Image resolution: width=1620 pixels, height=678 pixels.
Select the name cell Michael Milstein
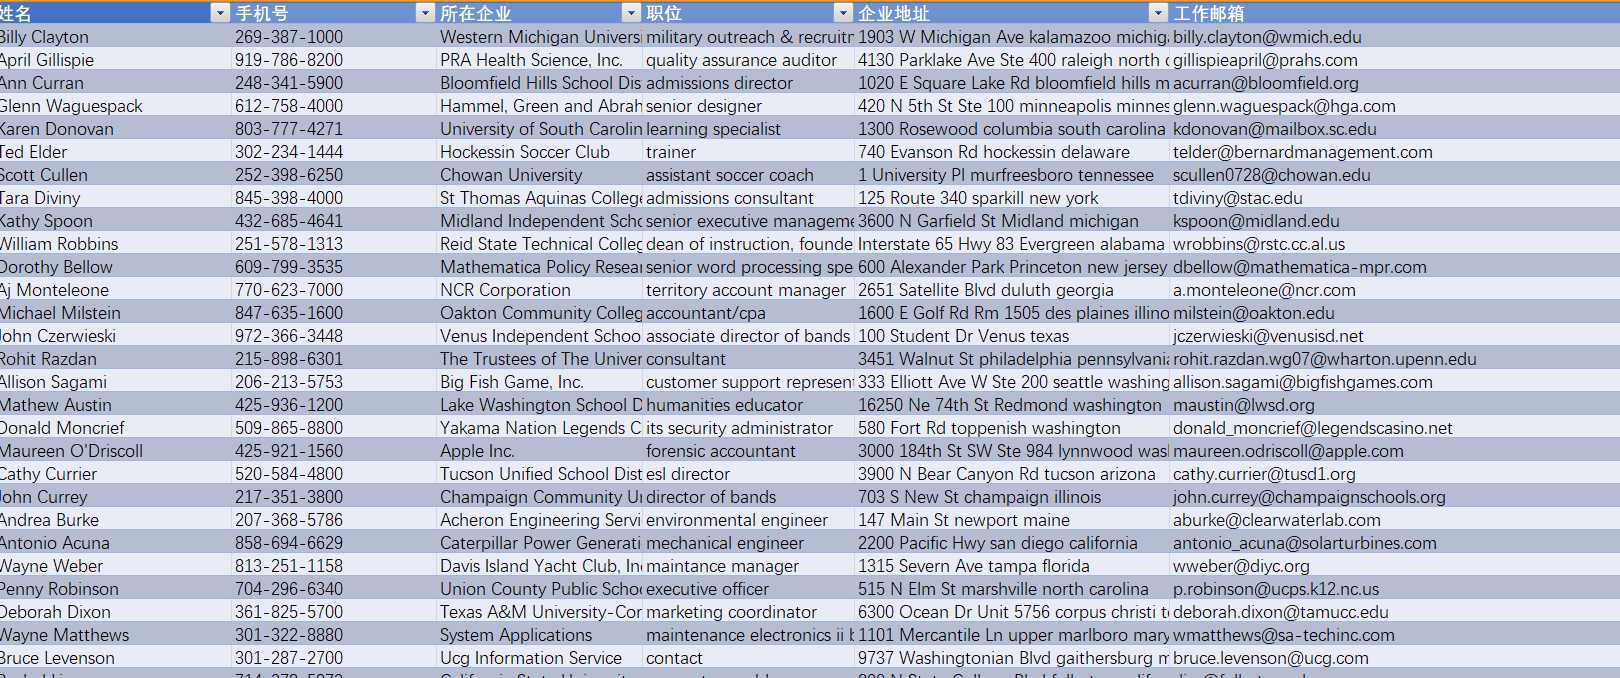click(115, 313)
